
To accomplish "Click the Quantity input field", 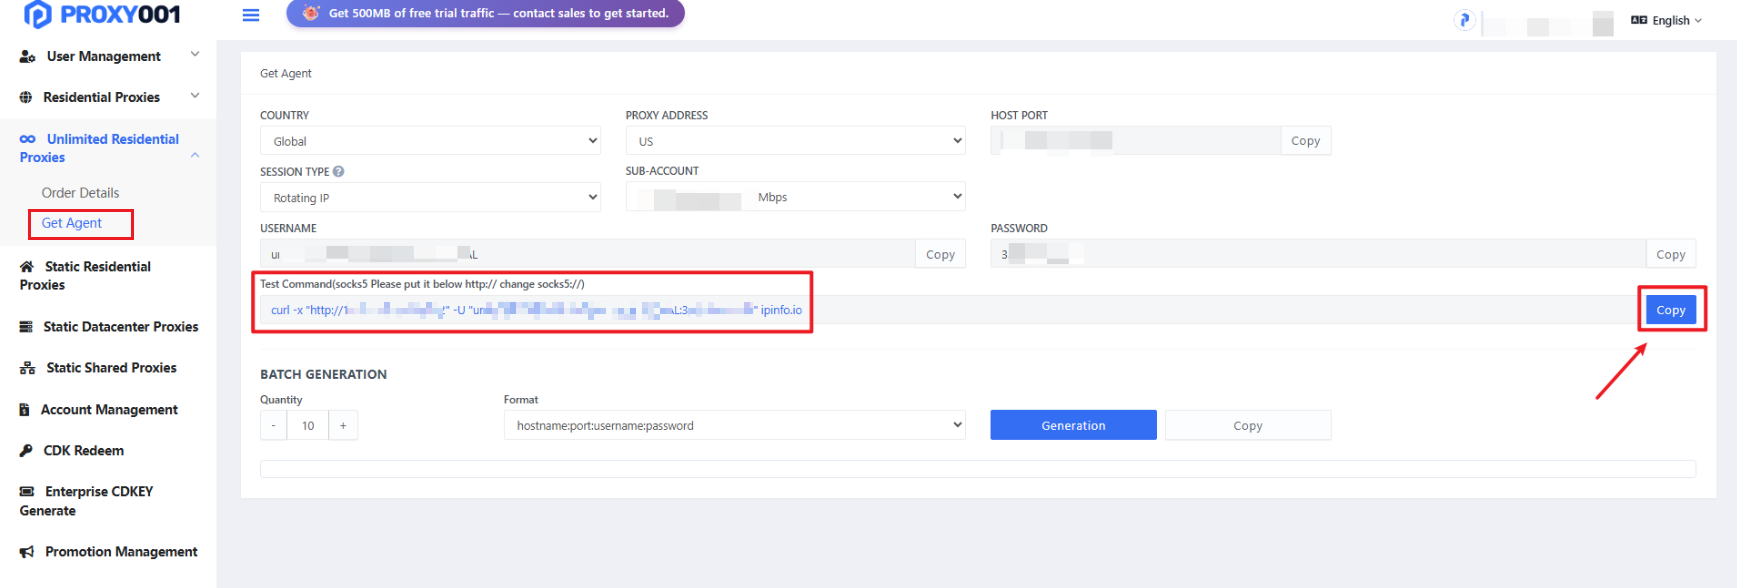I will 308,426.
